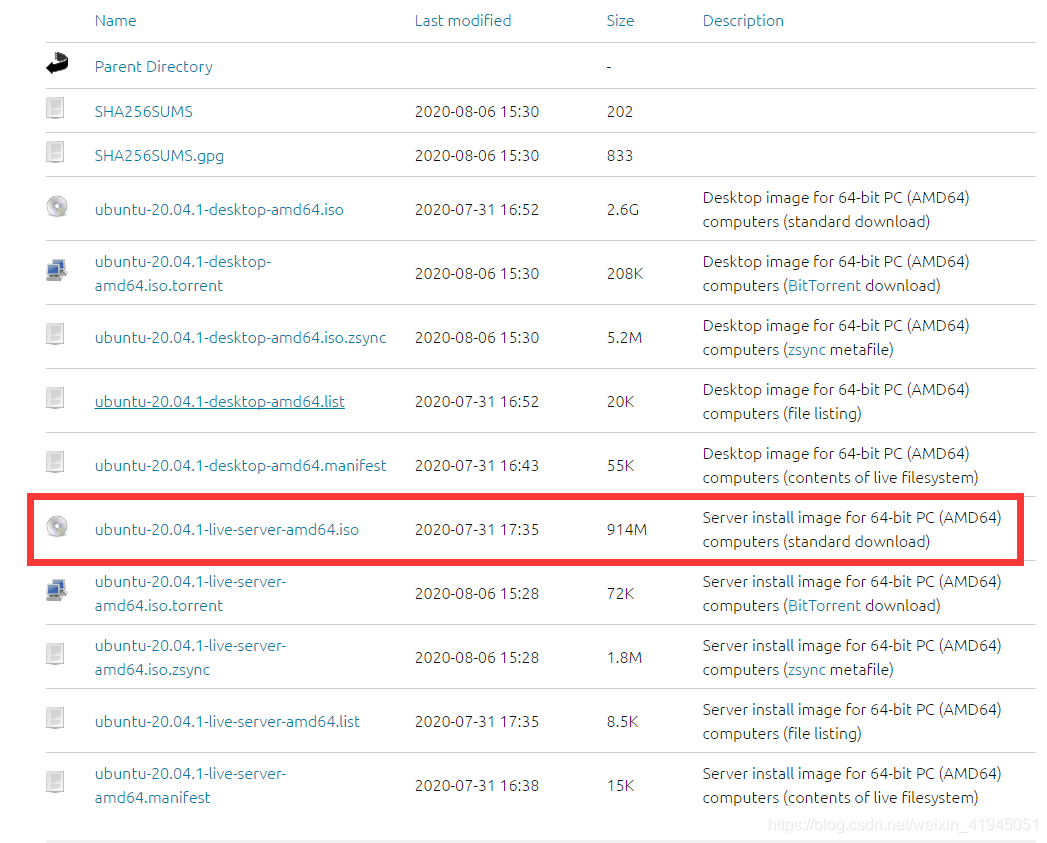Click the file icon for desktop-amd64.manifest
The image size is (1047, 843).
55,462
